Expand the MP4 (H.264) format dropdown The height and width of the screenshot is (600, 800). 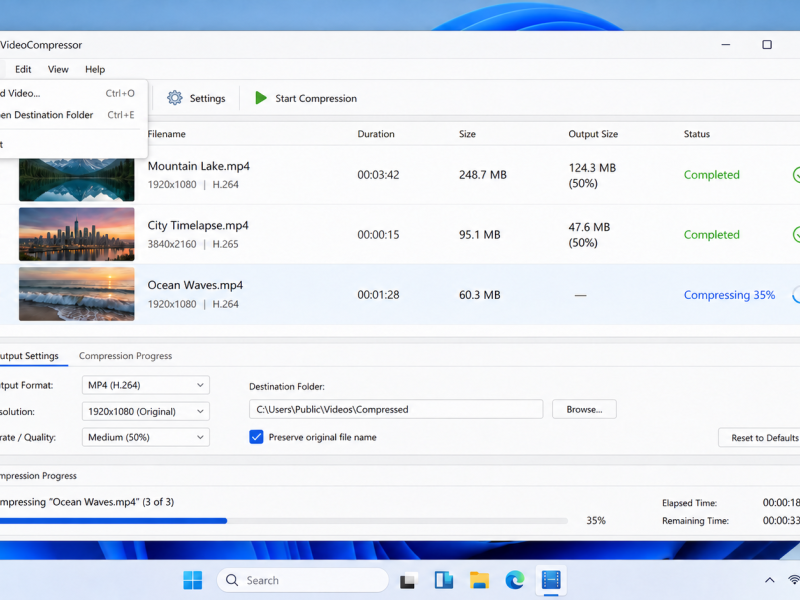point(145,385)
